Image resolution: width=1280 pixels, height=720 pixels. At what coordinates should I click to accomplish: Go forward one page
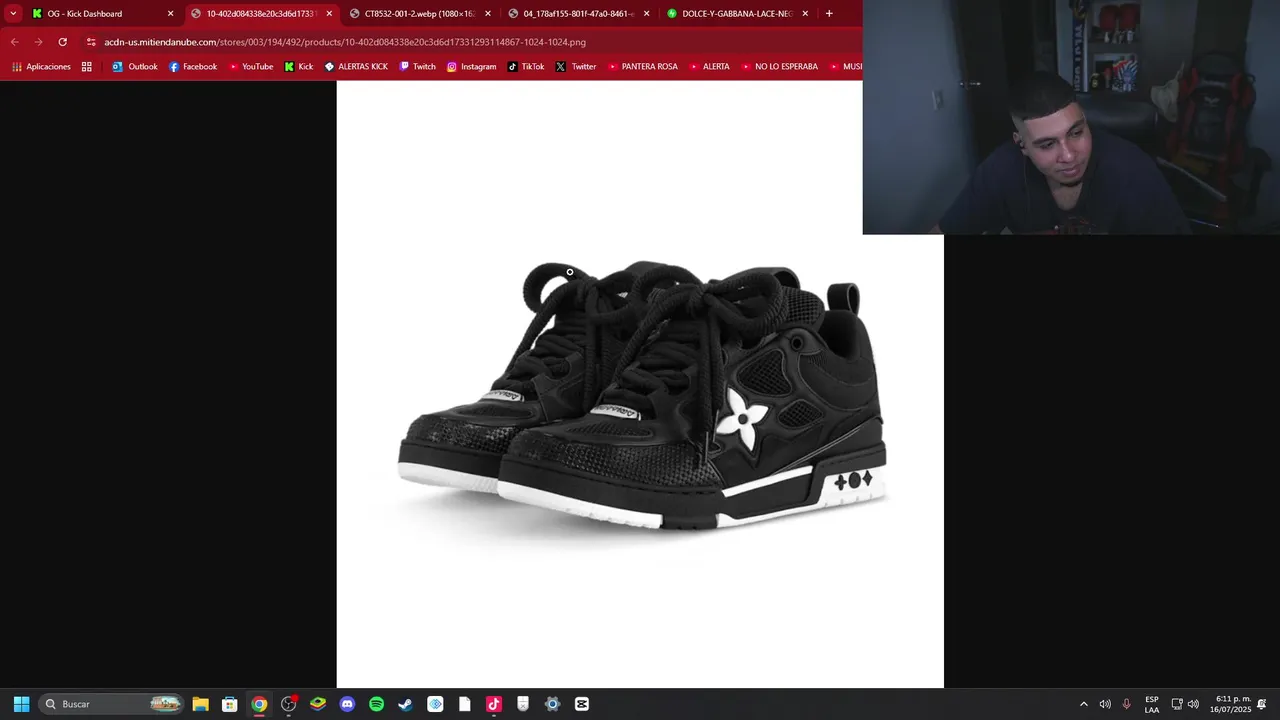click(x=38, y=42)
